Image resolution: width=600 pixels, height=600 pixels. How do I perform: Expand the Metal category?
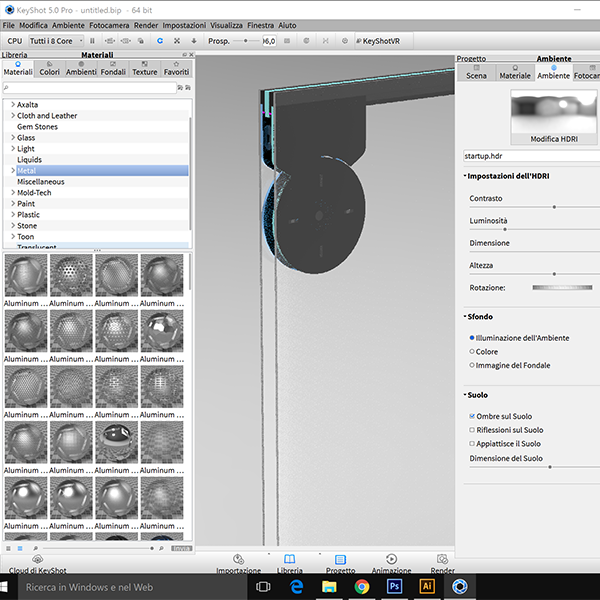13,170
